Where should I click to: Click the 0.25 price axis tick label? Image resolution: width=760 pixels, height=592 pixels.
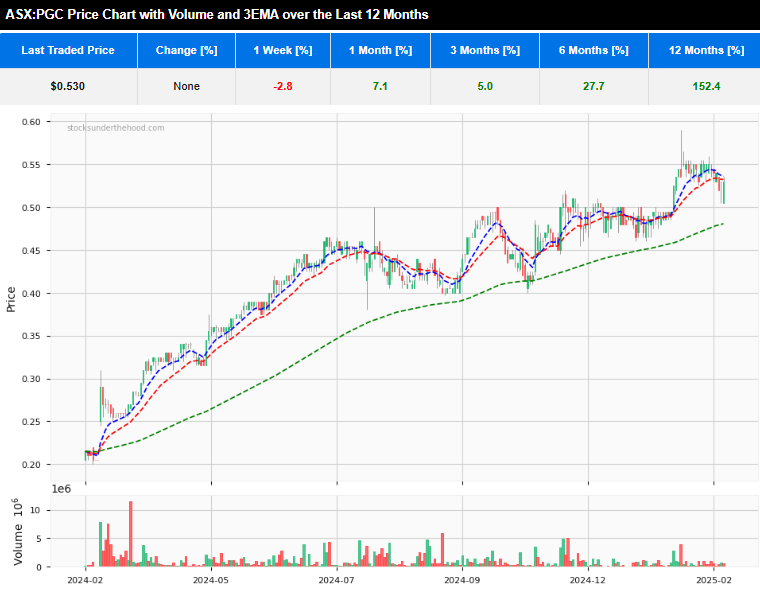tap(31, 422)
